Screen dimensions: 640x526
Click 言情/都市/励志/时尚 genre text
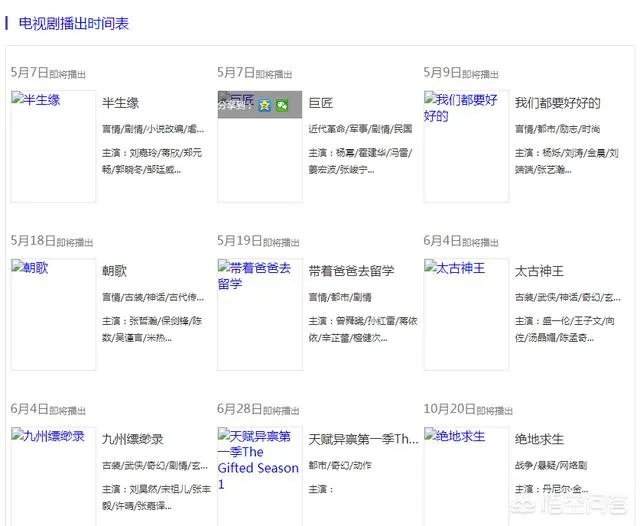557,129
